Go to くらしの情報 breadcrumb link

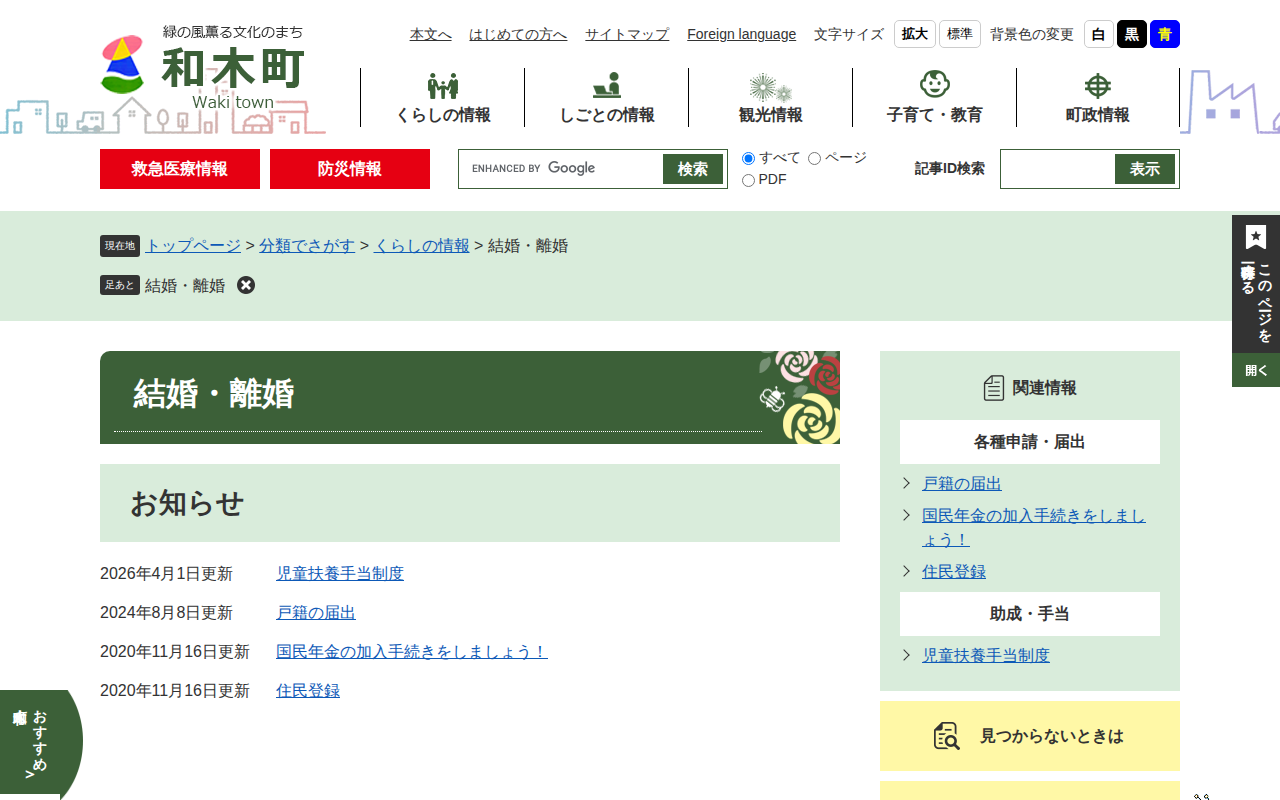[422, 246]
